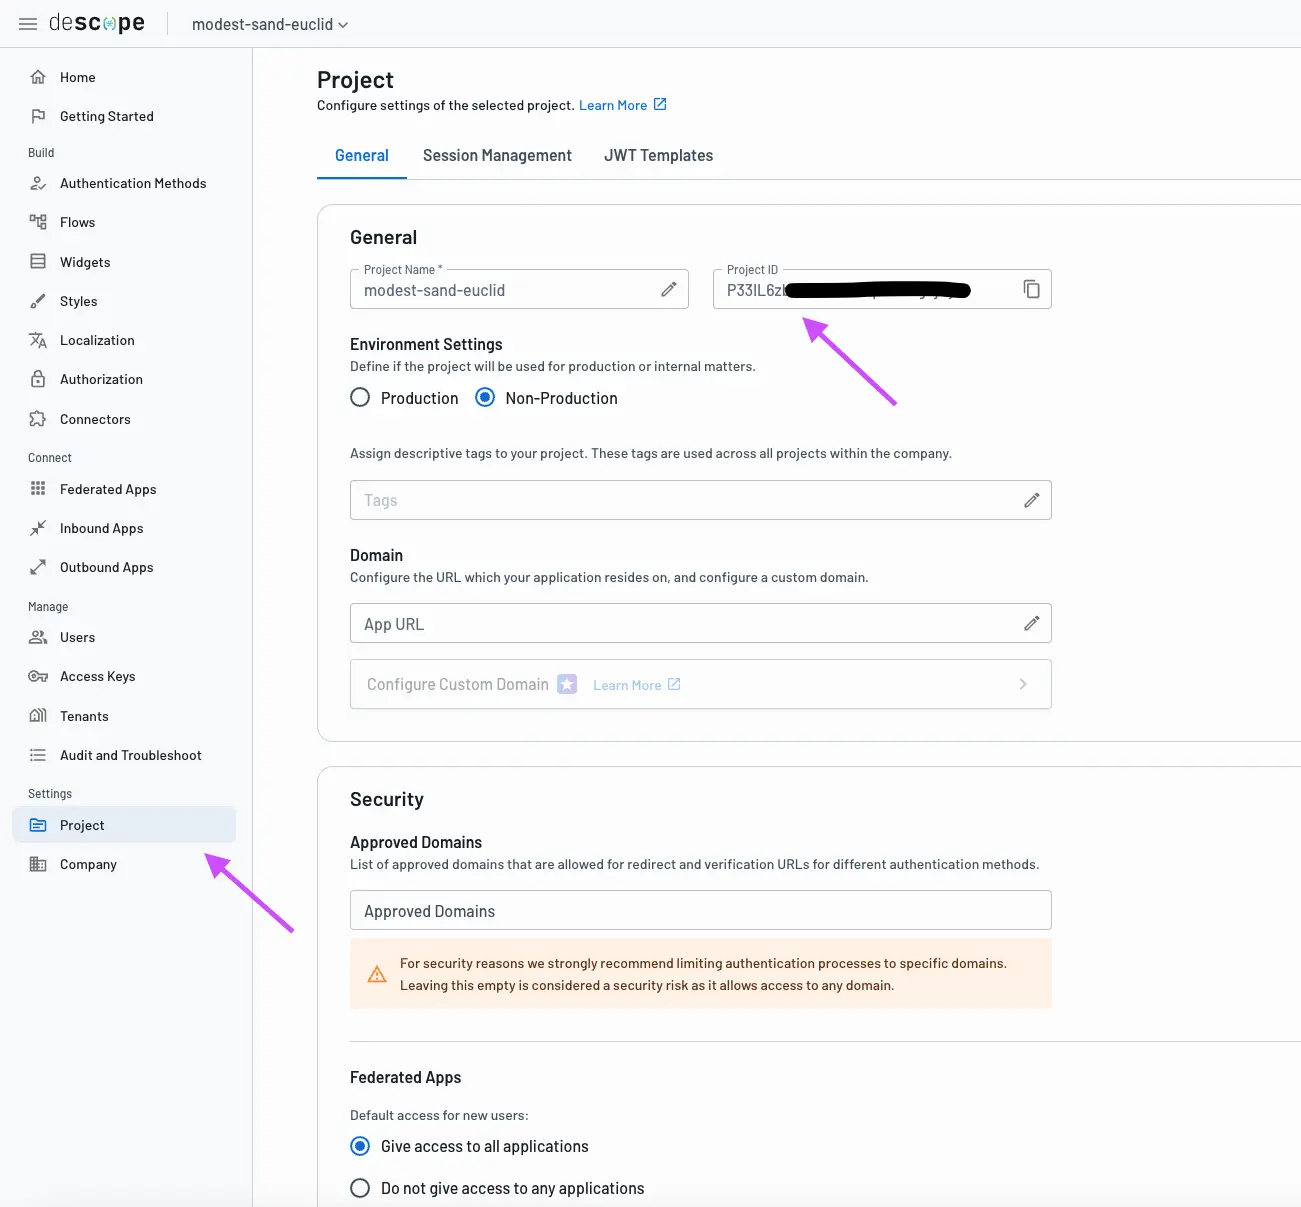This screenshot has width=1301, height=1207.
Task: Click the Access Keys key icon
Action: 38,677
